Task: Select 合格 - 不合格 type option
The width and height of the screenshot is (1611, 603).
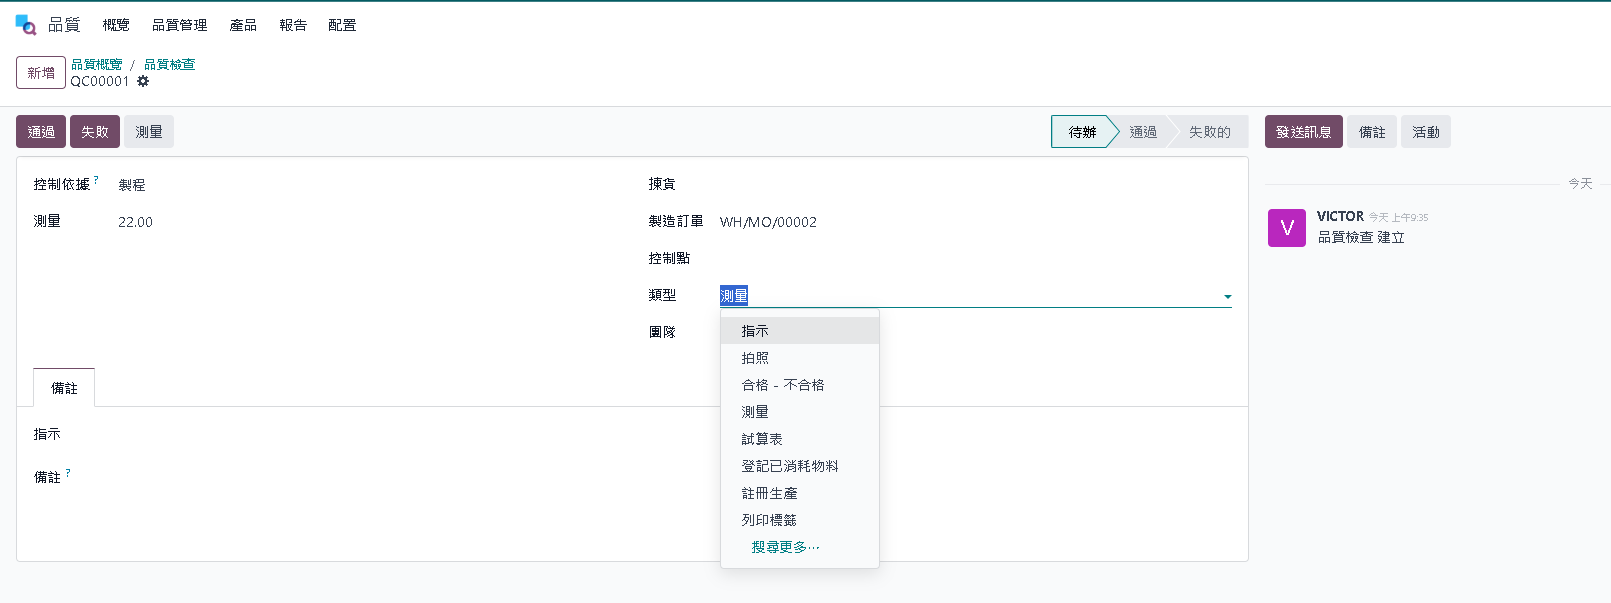Action: [782, 385]
